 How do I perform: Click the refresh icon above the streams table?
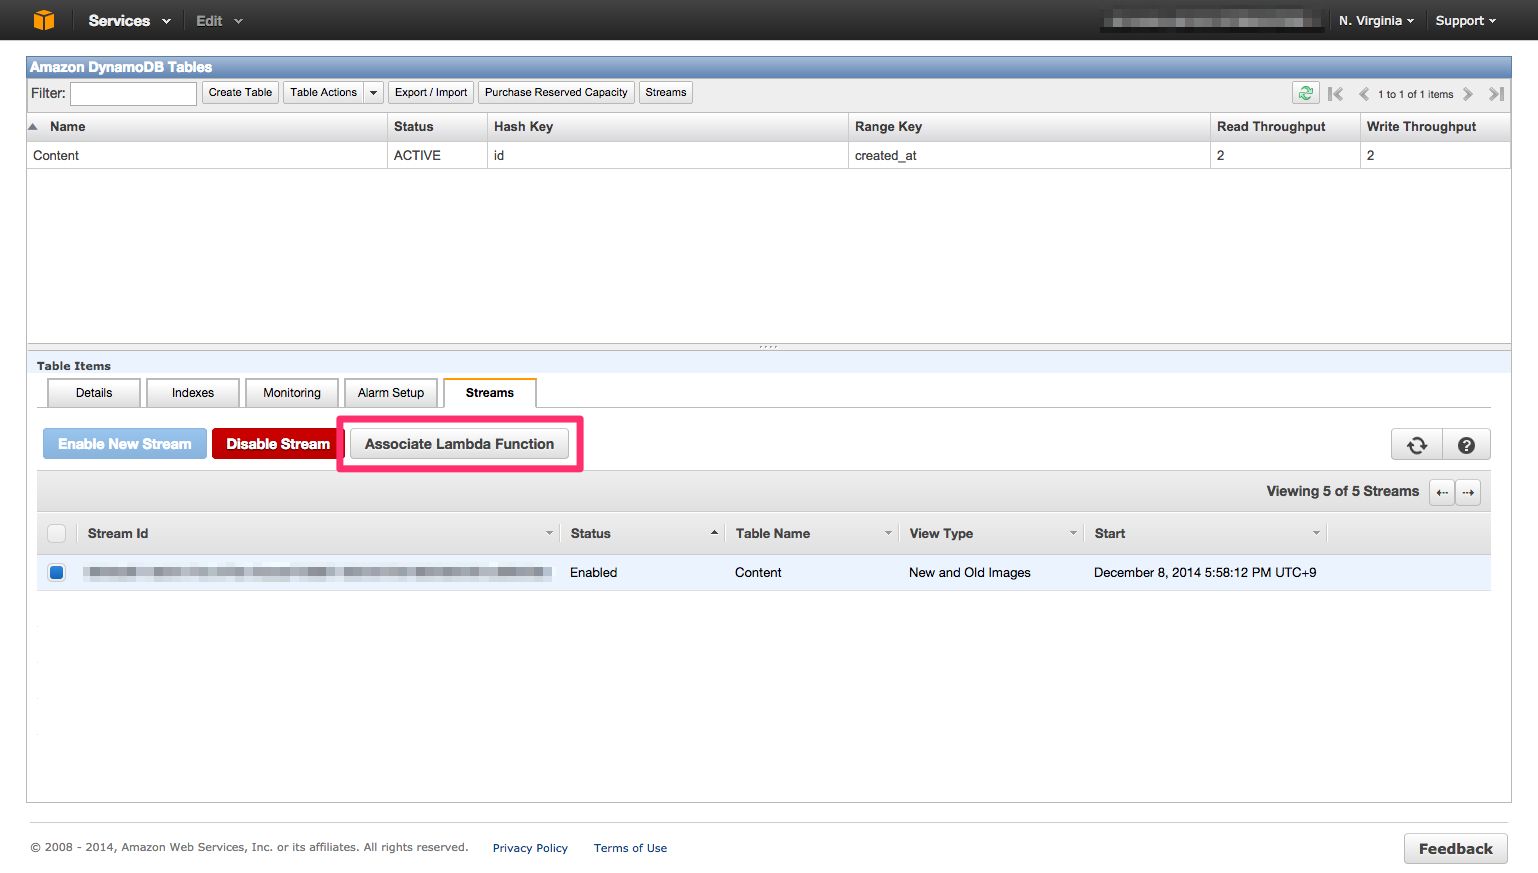[1417, 443]
